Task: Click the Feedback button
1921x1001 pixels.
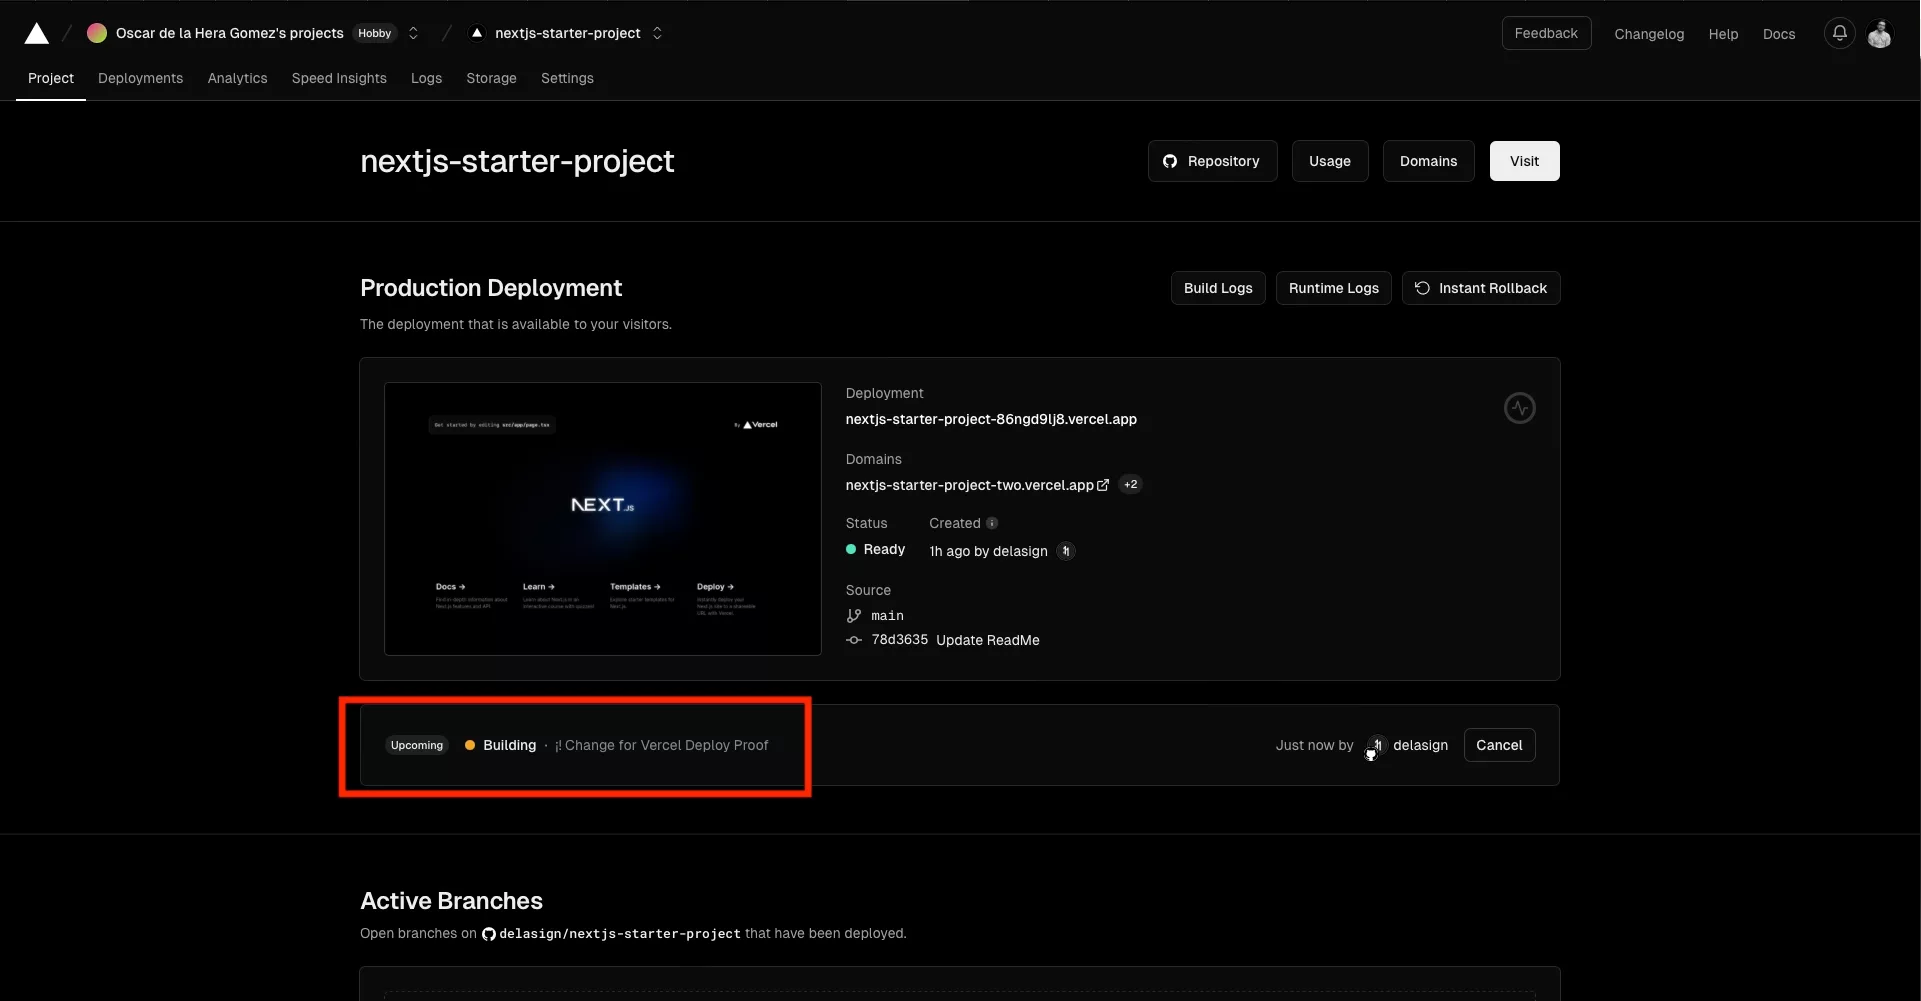Action: click(1546, 33)
